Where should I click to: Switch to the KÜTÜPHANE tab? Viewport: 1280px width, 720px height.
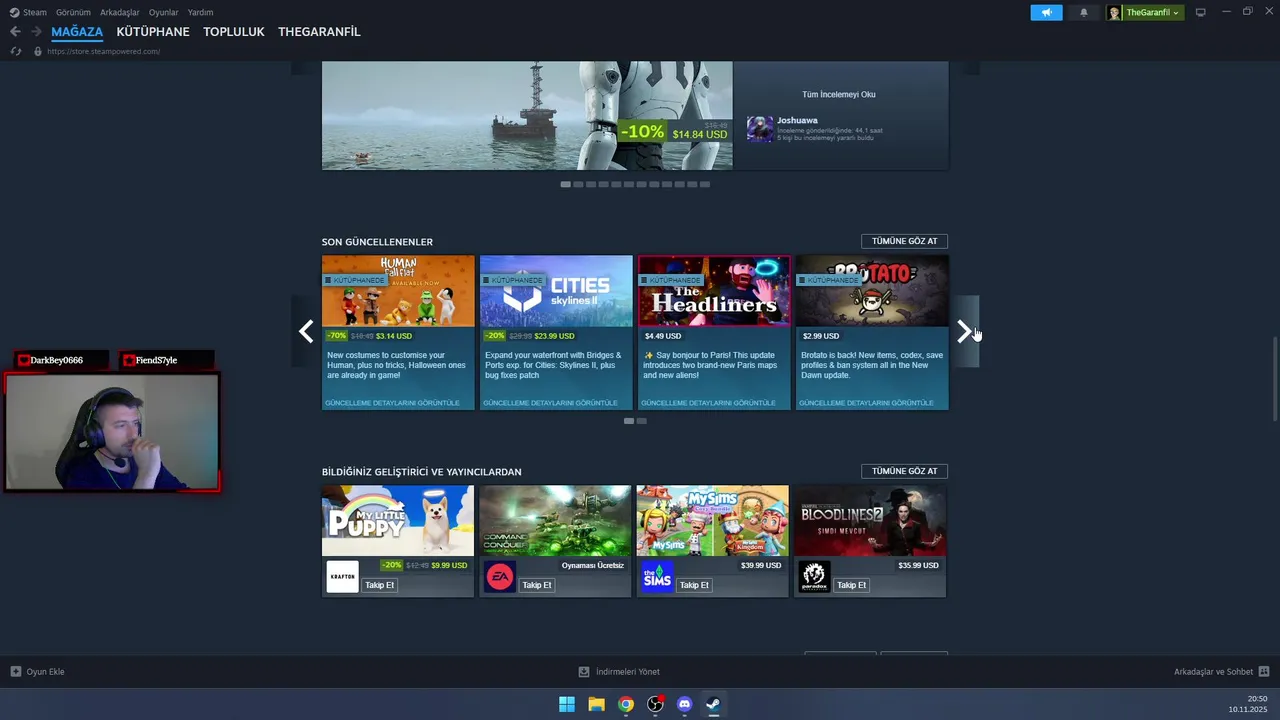pos(153,32)
